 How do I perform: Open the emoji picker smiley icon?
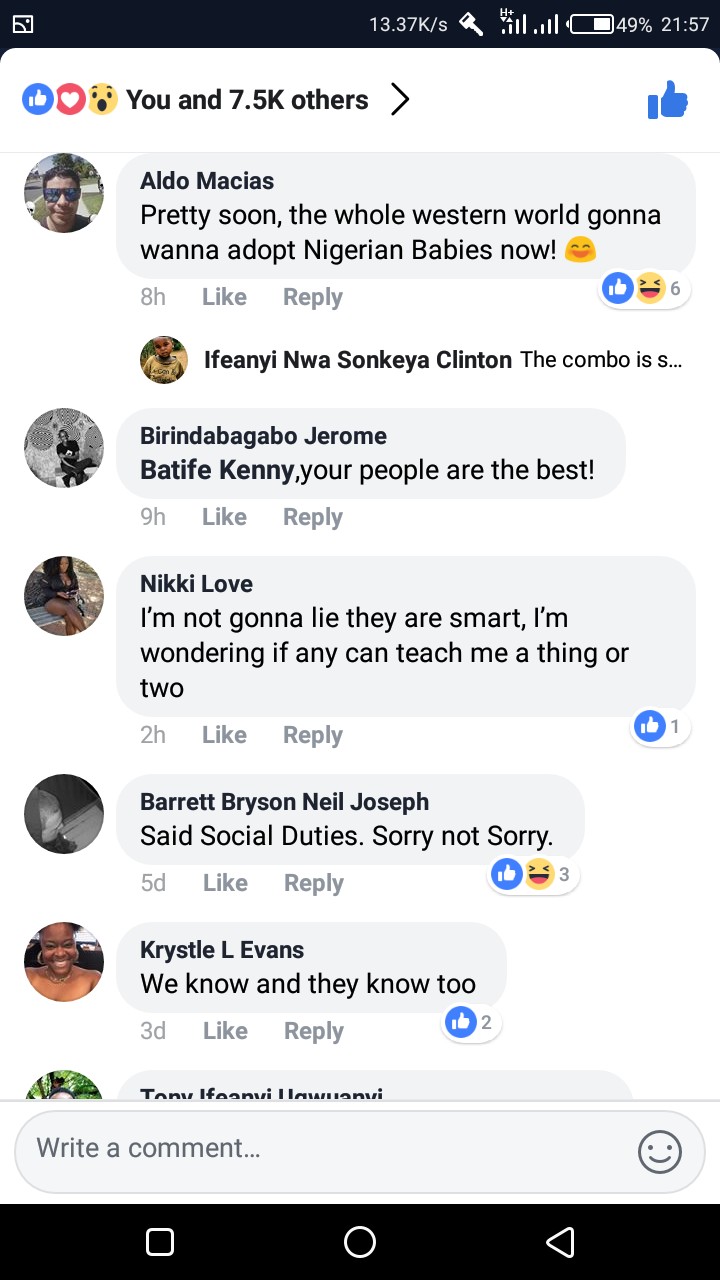(x=660, y=1152)
